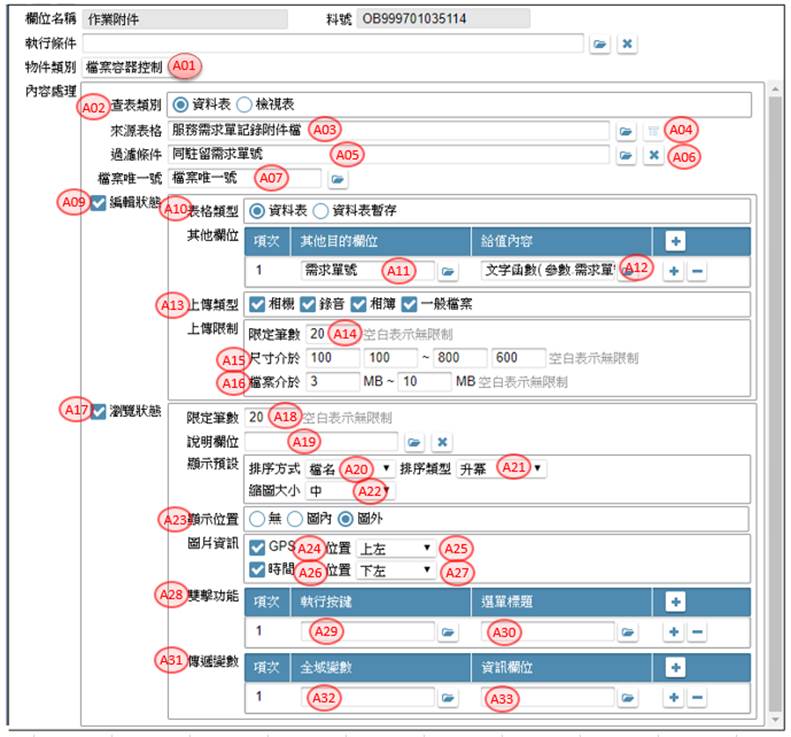
Task: Open 排序方式 dropdown showing 檔名
Action: 351,469
